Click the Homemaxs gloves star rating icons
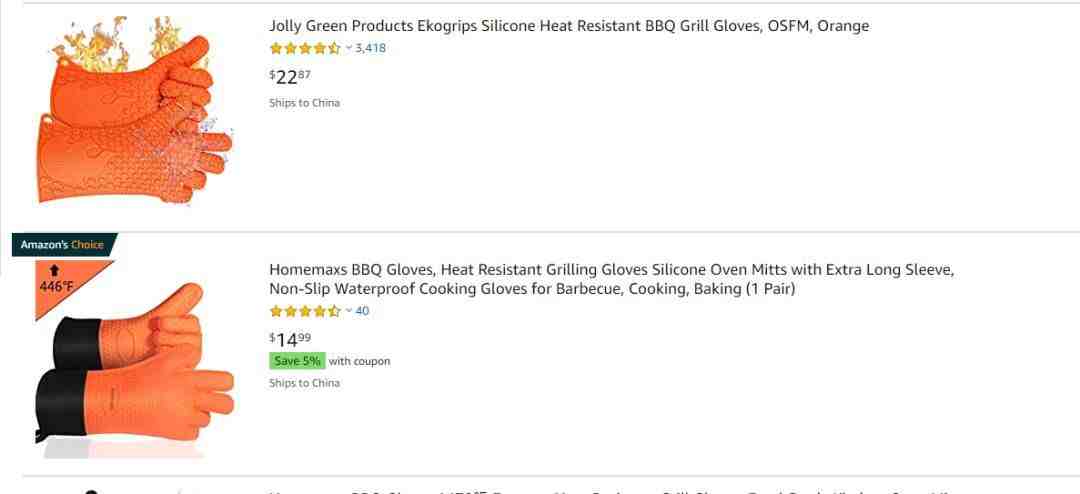Screen dimensions: 1080x494 pos(304,311)
